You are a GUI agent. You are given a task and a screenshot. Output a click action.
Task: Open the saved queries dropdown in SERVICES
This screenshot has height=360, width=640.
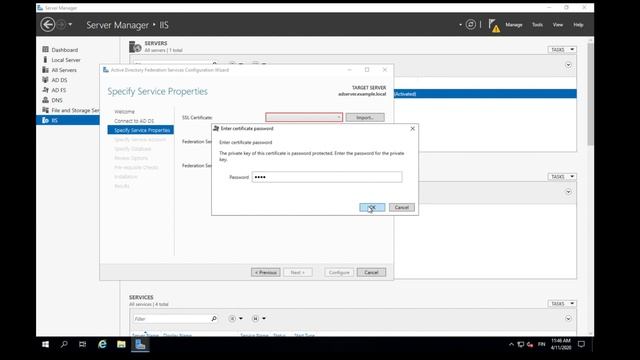click(259, 318)
